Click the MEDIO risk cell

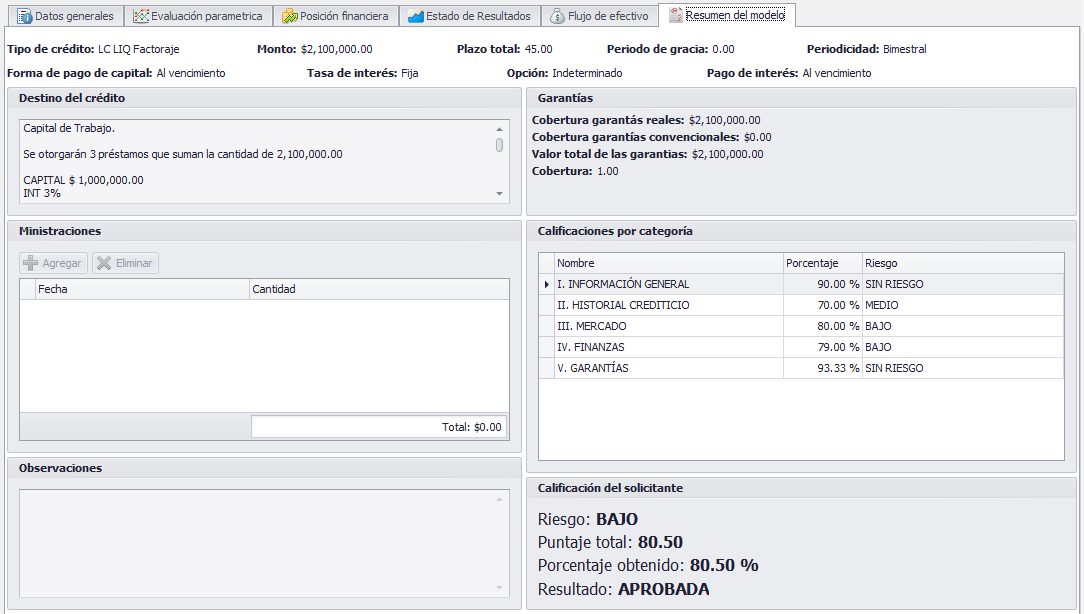click(x=963, y=305)
